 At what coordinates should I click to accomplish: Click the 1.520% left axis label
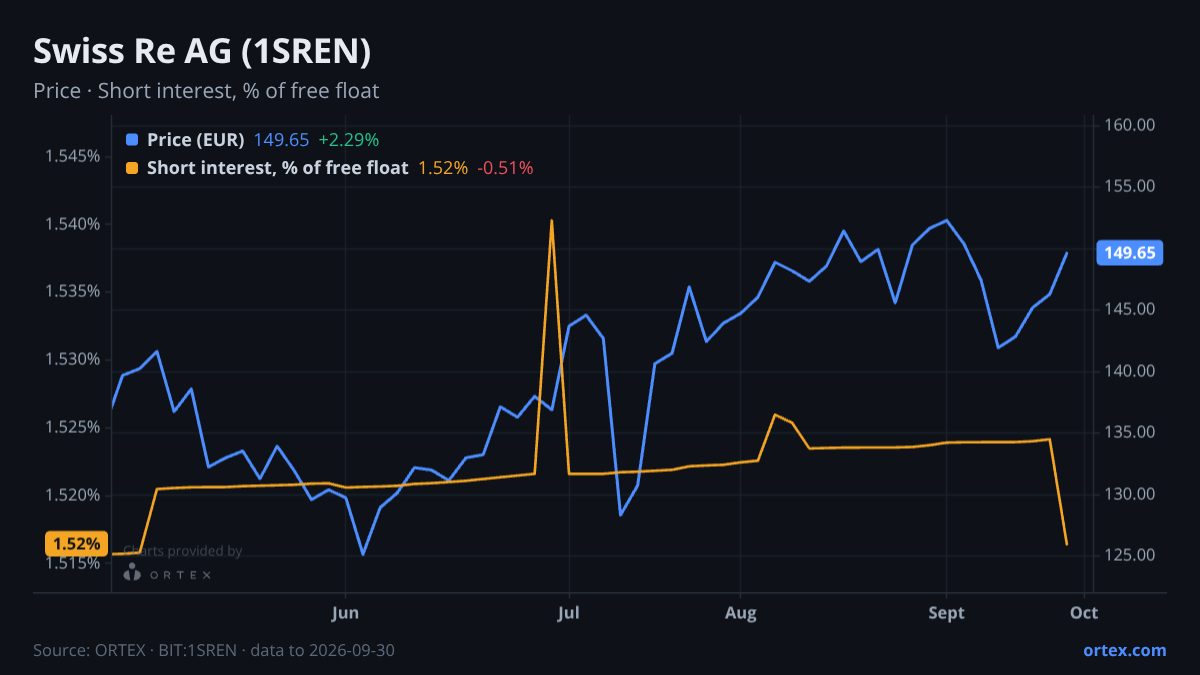click(x=73, y=495)
